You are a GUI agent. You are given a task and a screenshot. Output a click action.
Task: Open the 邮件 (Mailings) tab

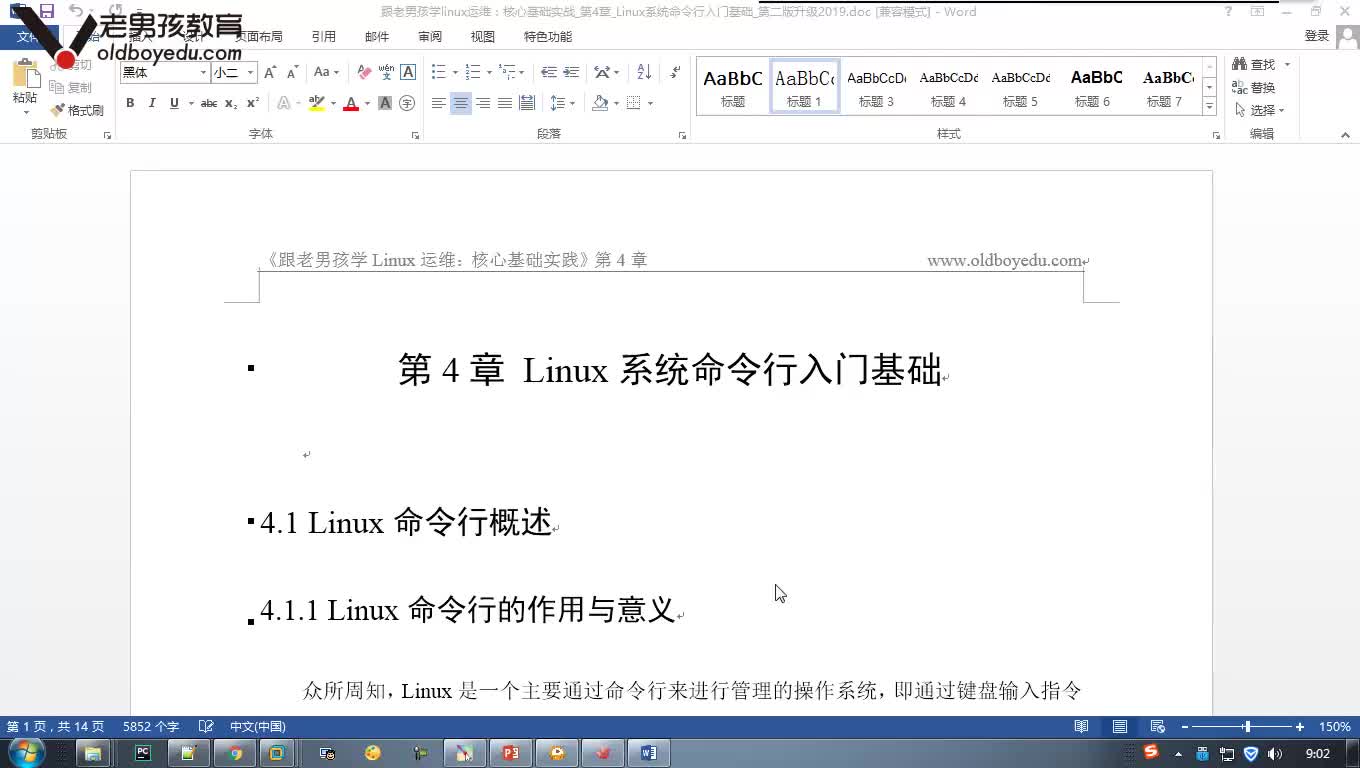377,36
